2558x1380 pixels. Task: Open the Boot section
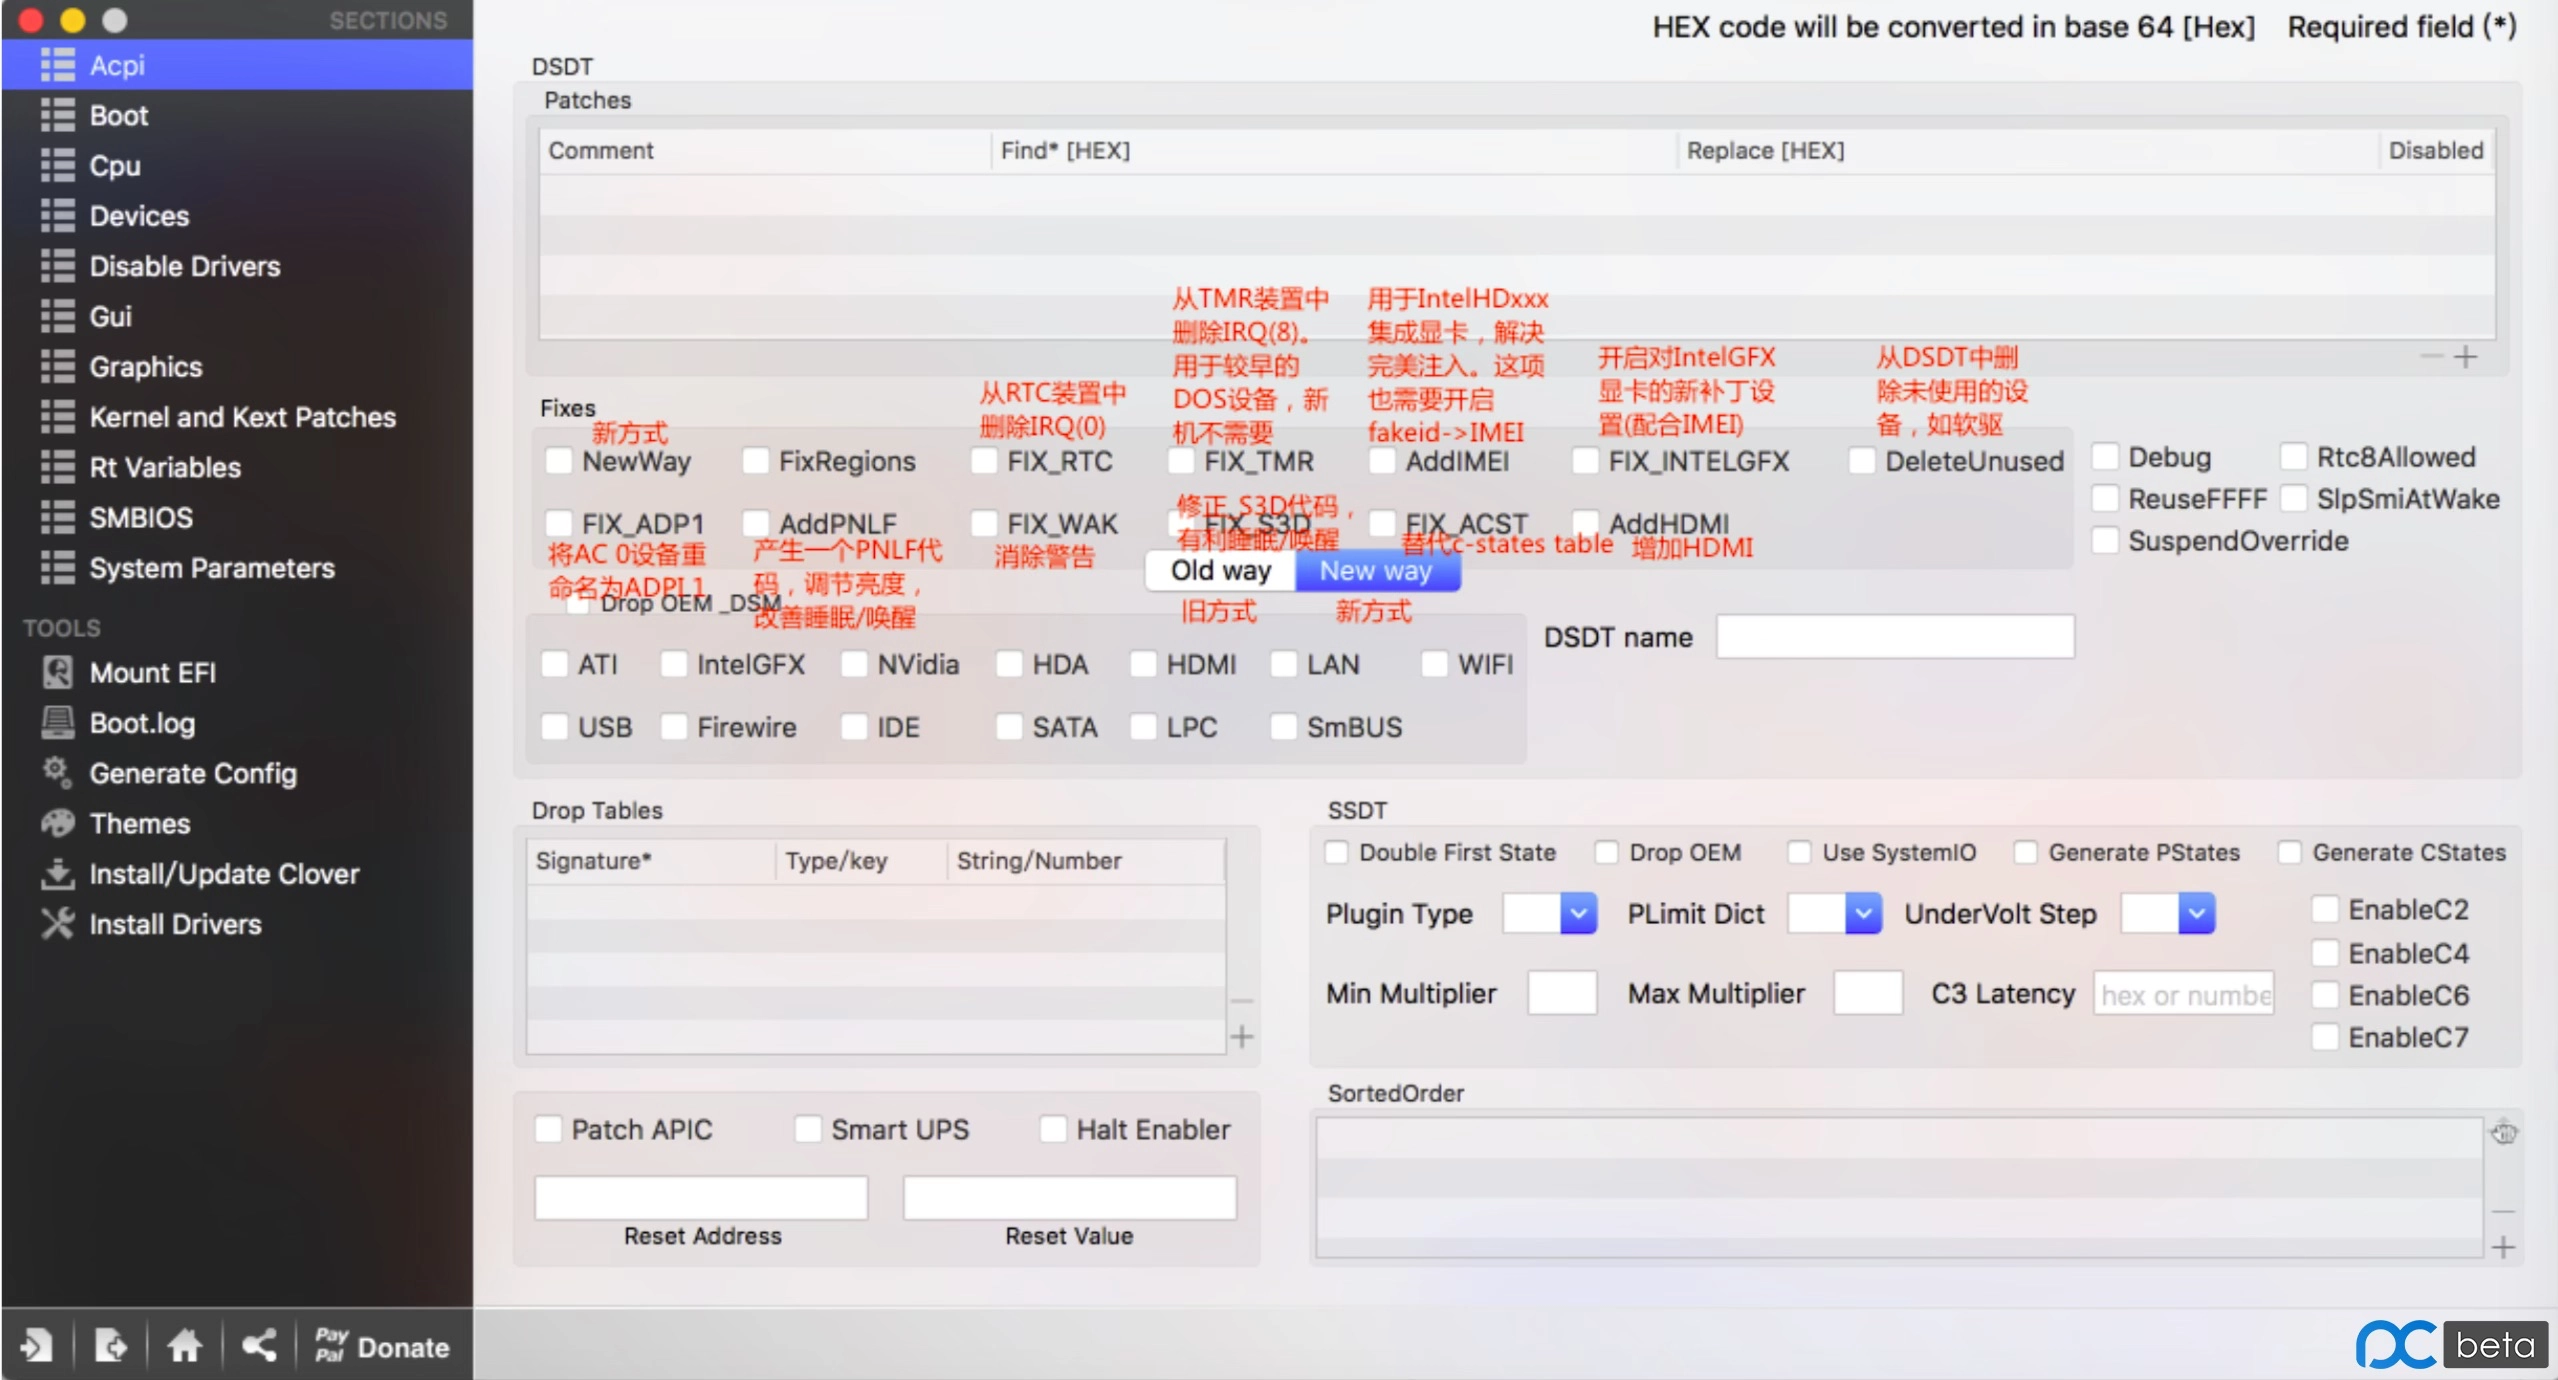pos(237,115)
